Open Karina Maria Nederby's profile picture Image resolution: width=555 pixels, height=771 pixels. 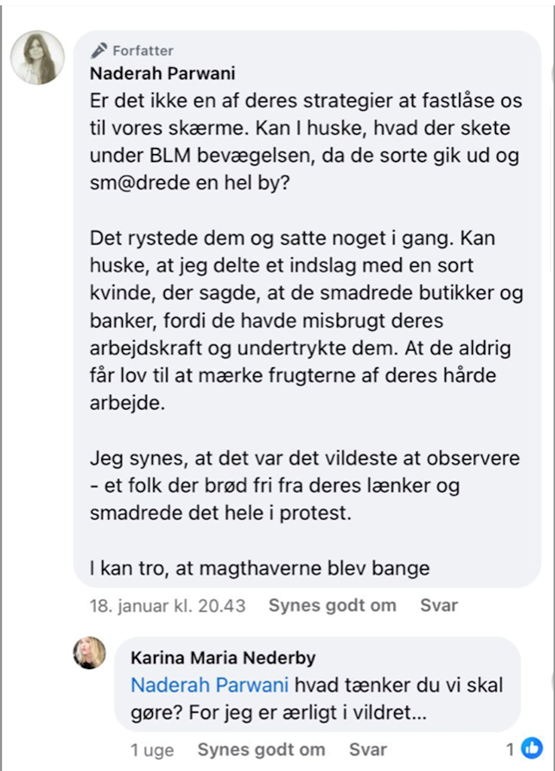point(90,653)
